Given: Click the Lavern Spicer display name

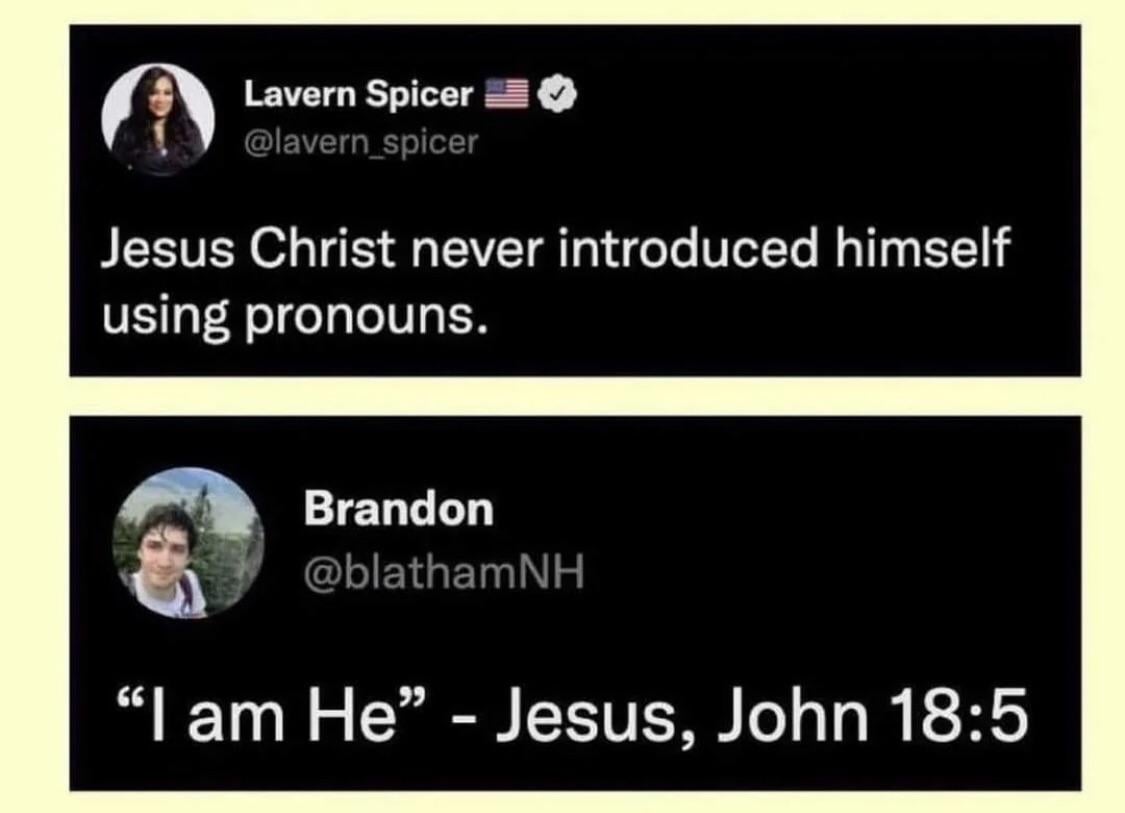Looking at the screenshot, I should 359,95.
